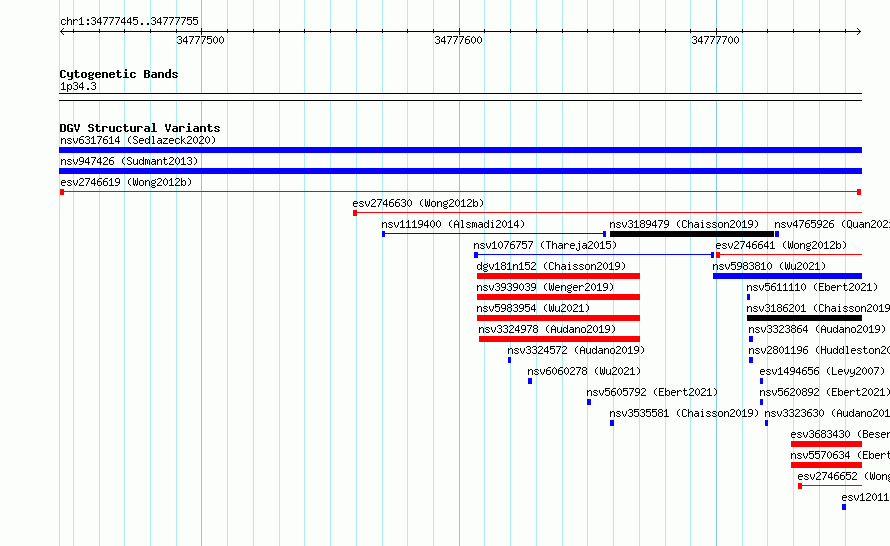
Task: Open dgv181n152 (Chaisson2019) label
Action: [551, 266]
